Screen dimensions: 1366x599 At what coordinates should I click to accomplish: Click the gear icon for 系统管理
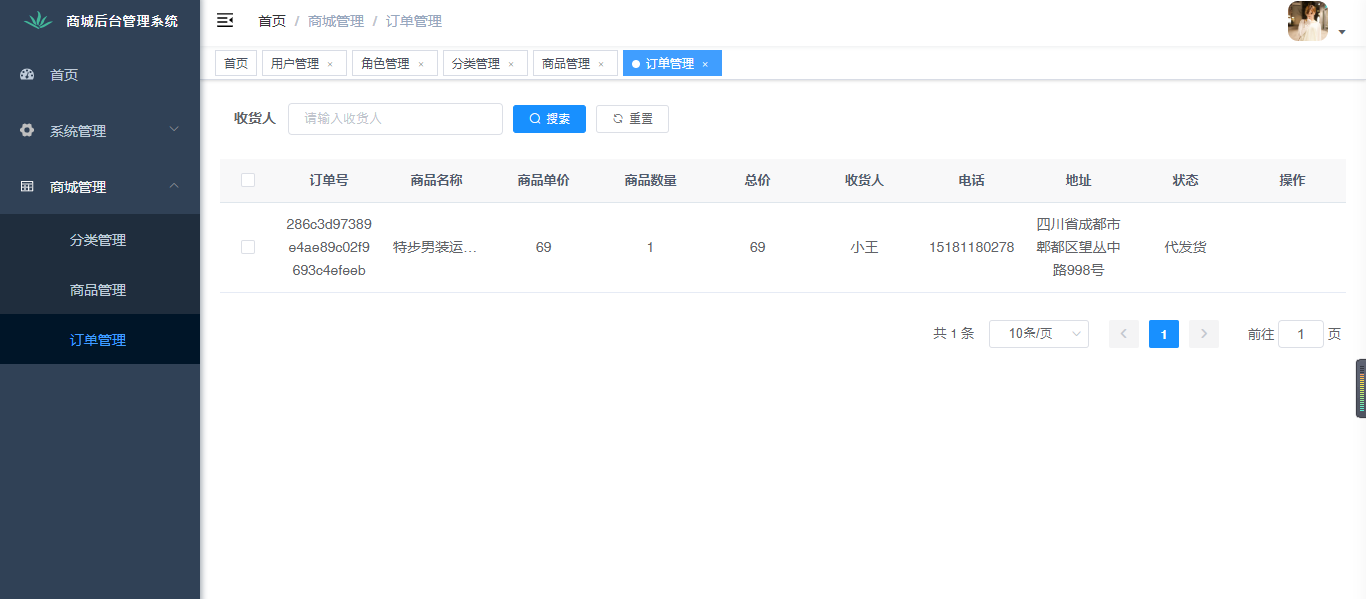click(x=27, y=131)
